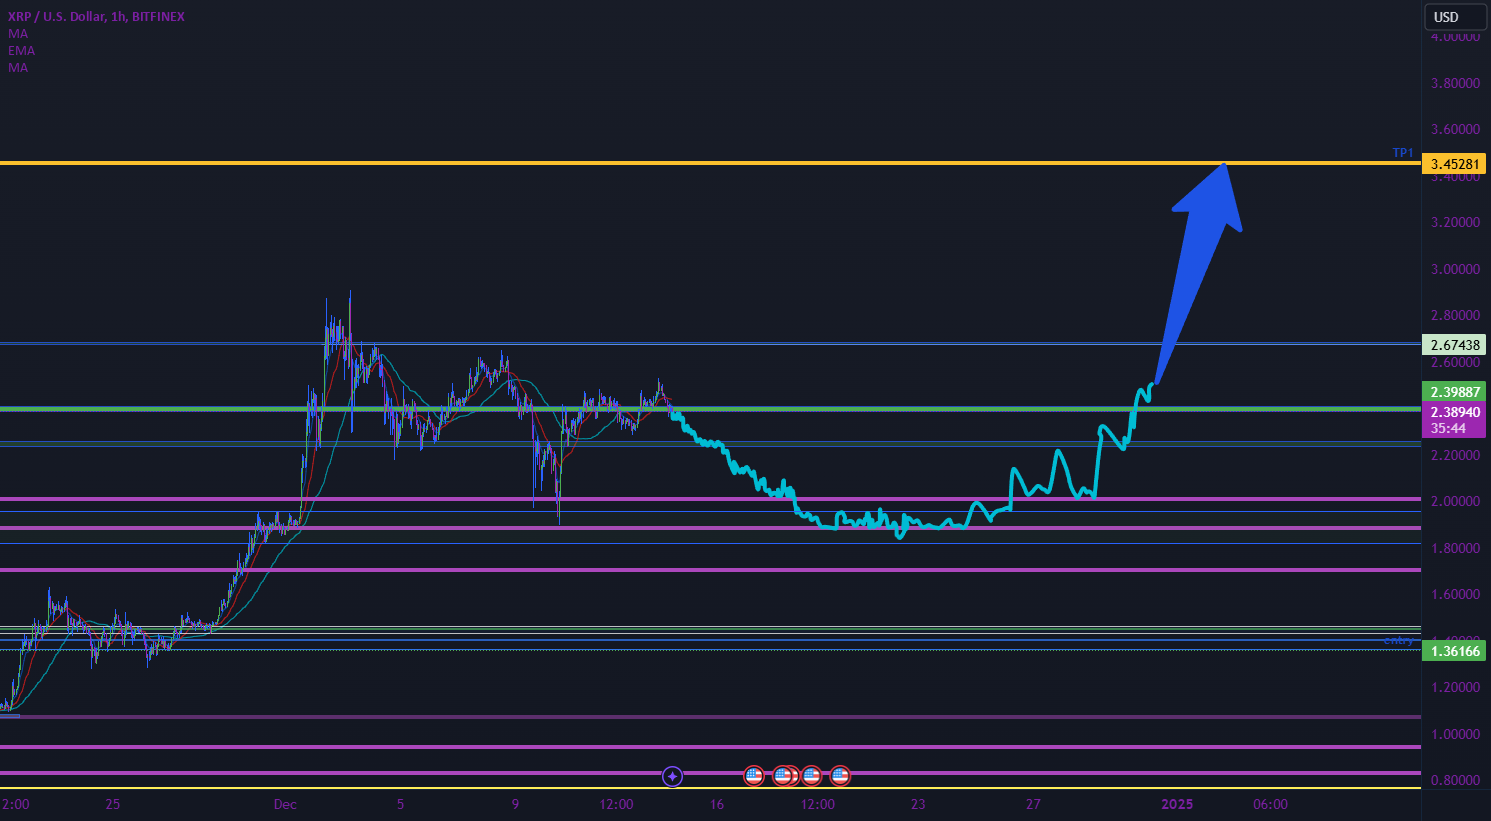The height and width of the screenshot is (821, 1491).
Task: Click the 23 date on time axis
Action: click(918, 804)
